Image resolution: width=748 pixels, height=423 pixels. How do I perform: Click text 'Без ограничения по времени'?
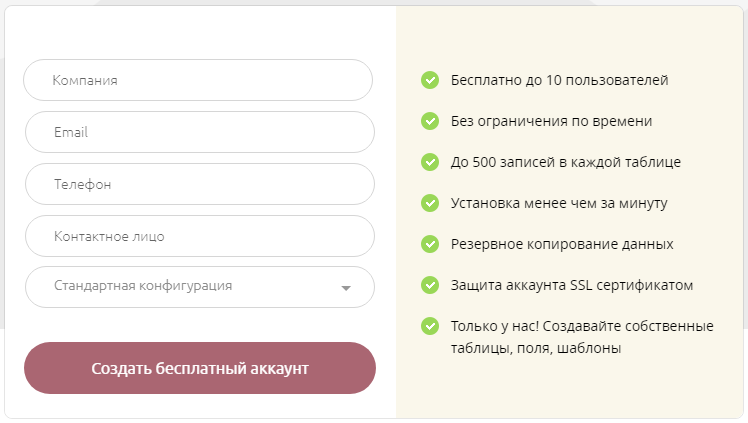point(551,121)
